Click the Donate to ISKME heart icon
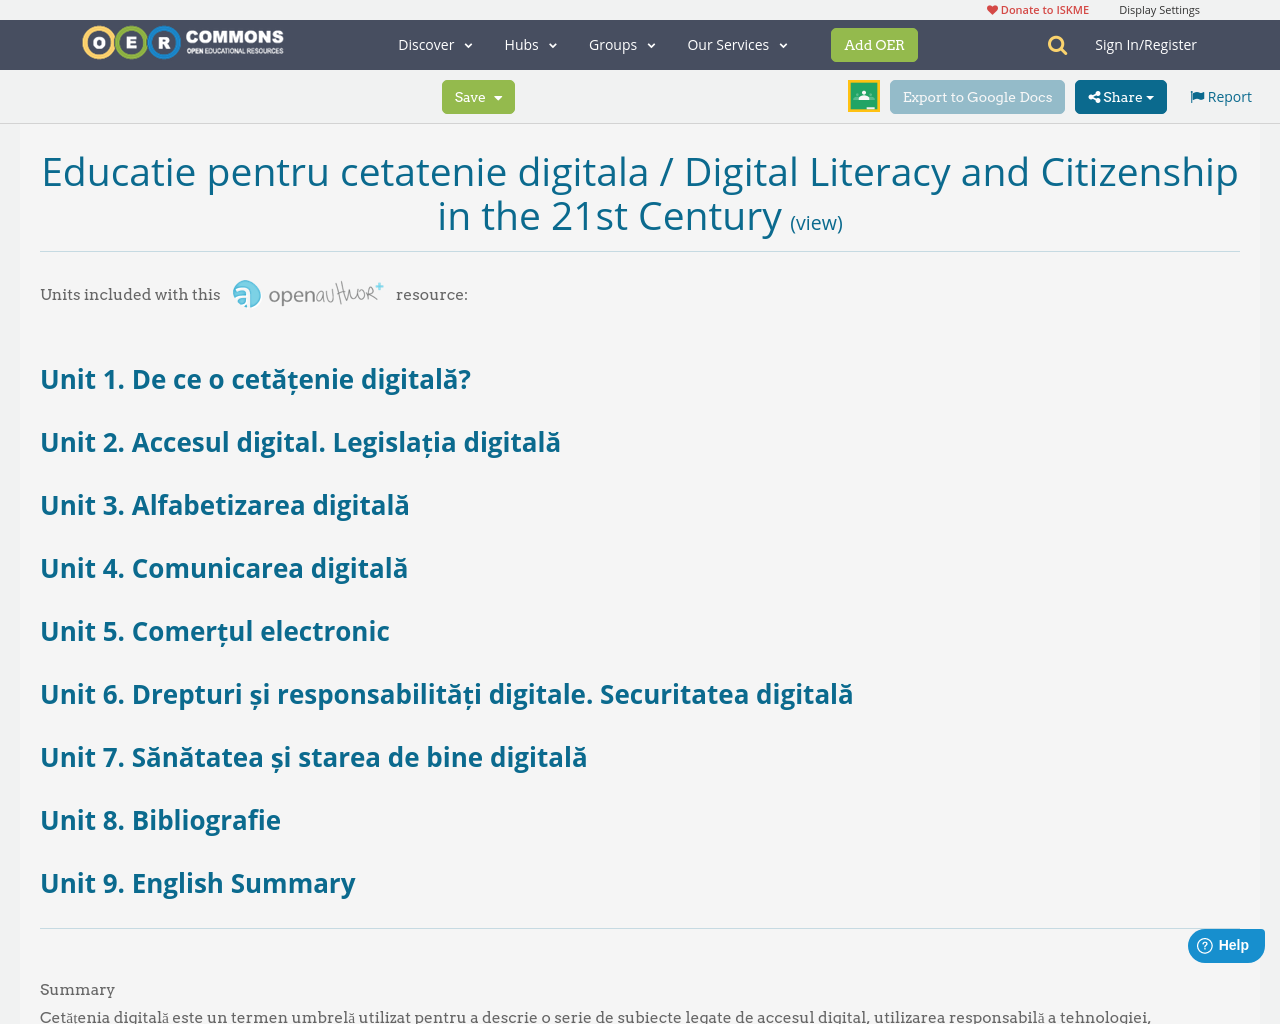The width and height of the screenshot is (1280, 1024). tap(992, 8)
